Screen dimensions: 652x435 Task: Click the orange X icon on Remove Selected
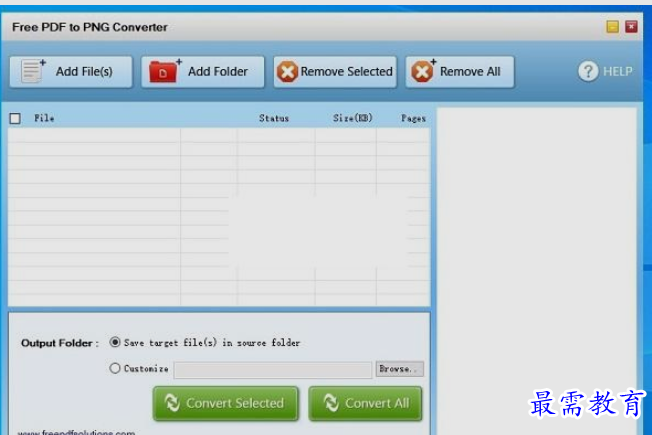click(x=287, y=72)
